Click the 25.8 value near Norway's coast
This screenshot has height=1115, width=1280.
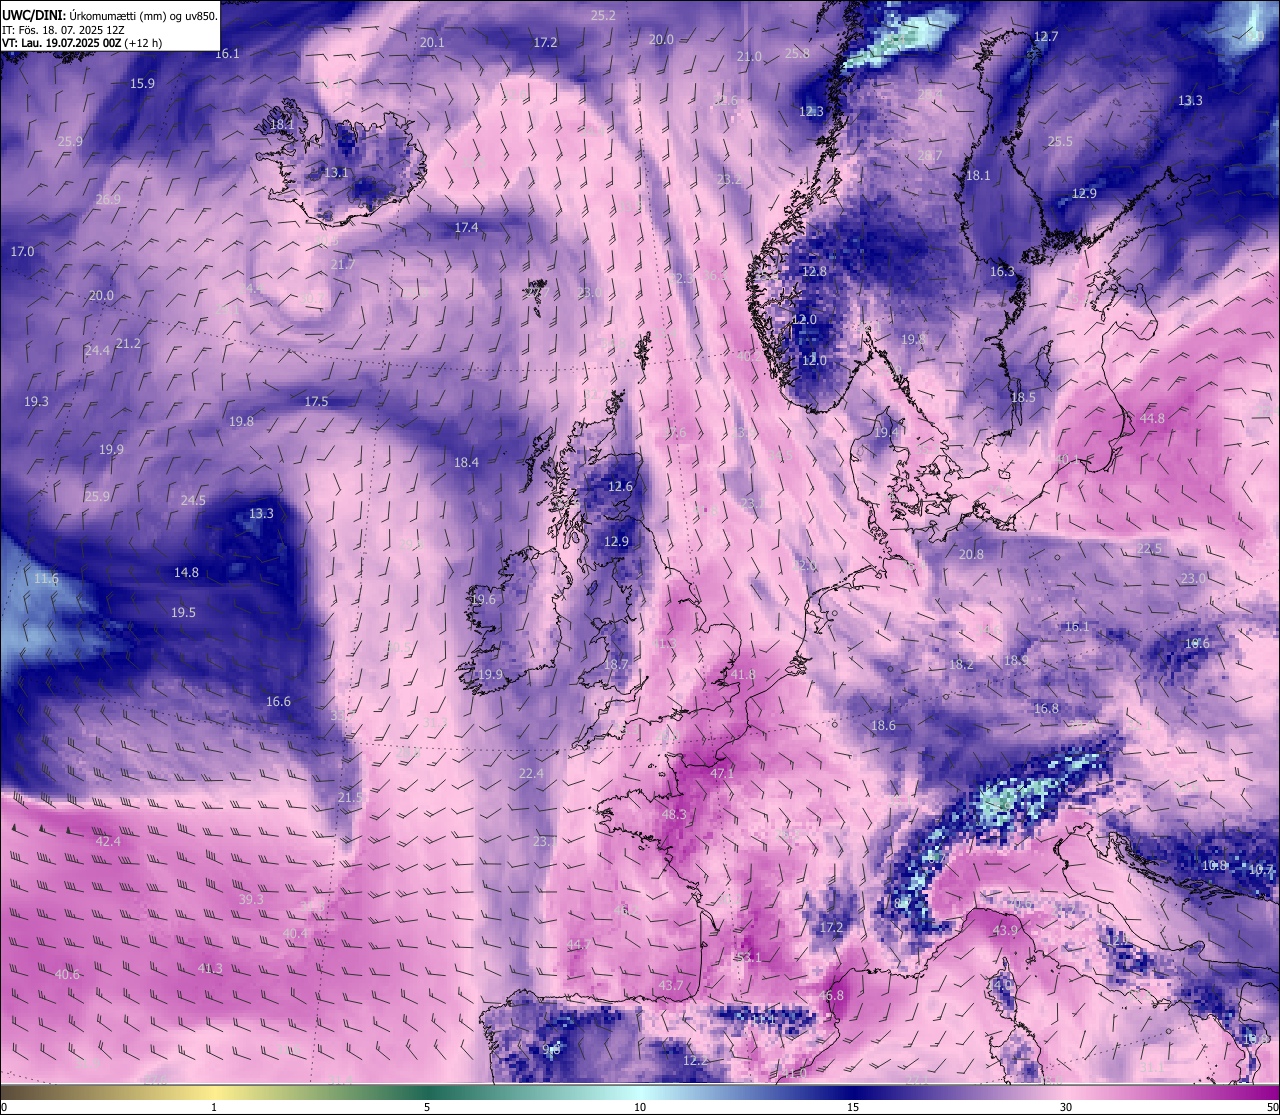coord(797,54)
